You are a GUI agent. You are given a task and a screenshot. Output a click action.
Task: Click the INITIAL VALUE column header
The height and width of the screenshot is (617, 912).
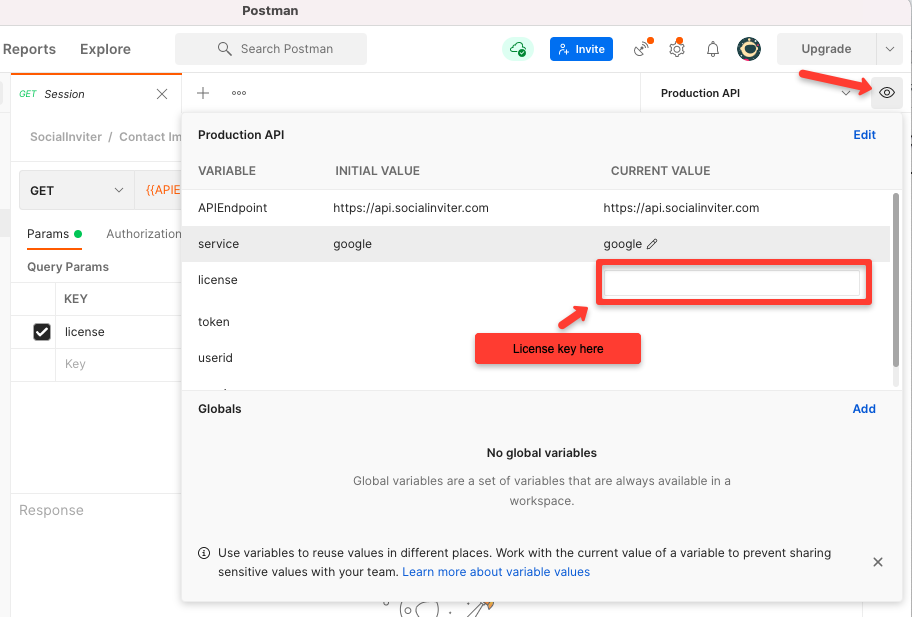pyautogui.click(x=377, y=171)
